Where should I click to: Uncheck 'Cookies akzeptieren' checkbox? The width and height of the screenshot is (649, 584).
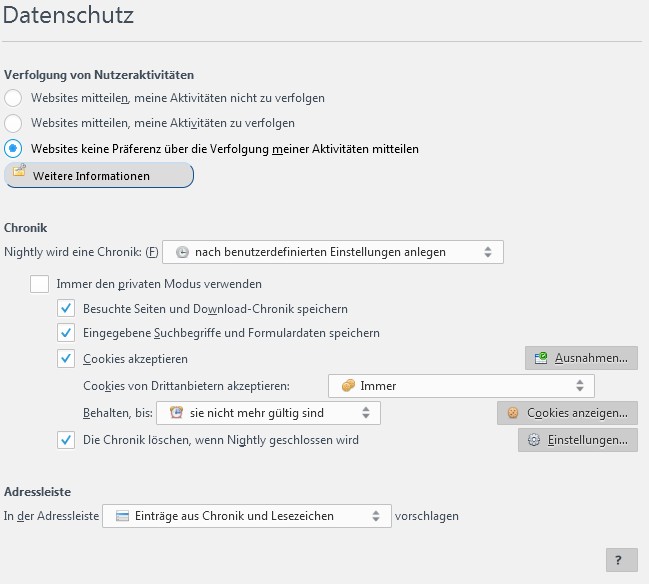[x=67, y=359]
